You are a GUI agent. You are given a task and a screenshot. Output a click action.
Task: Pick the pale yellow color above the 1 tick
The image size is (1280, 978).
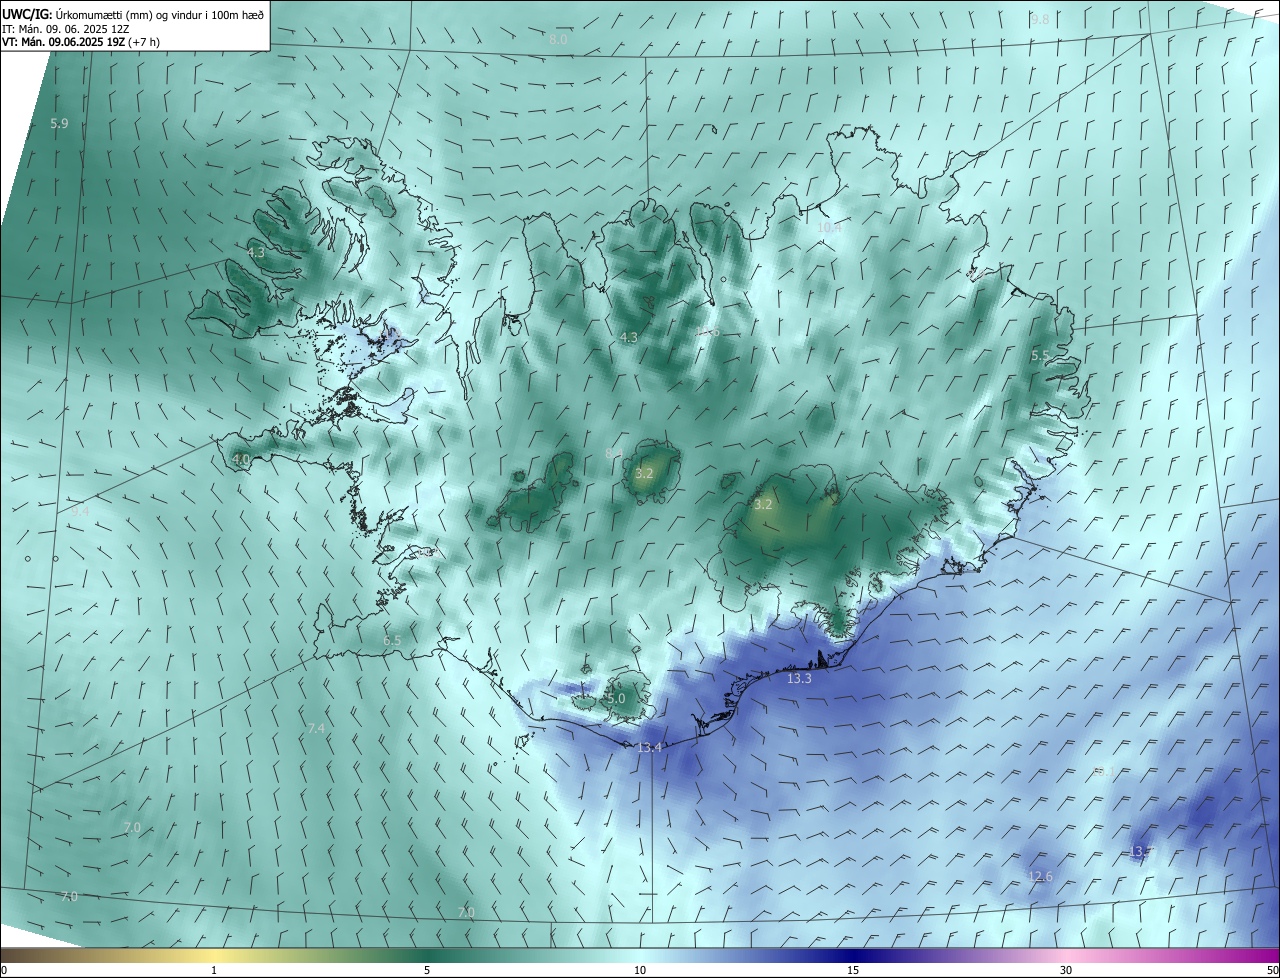214,955
